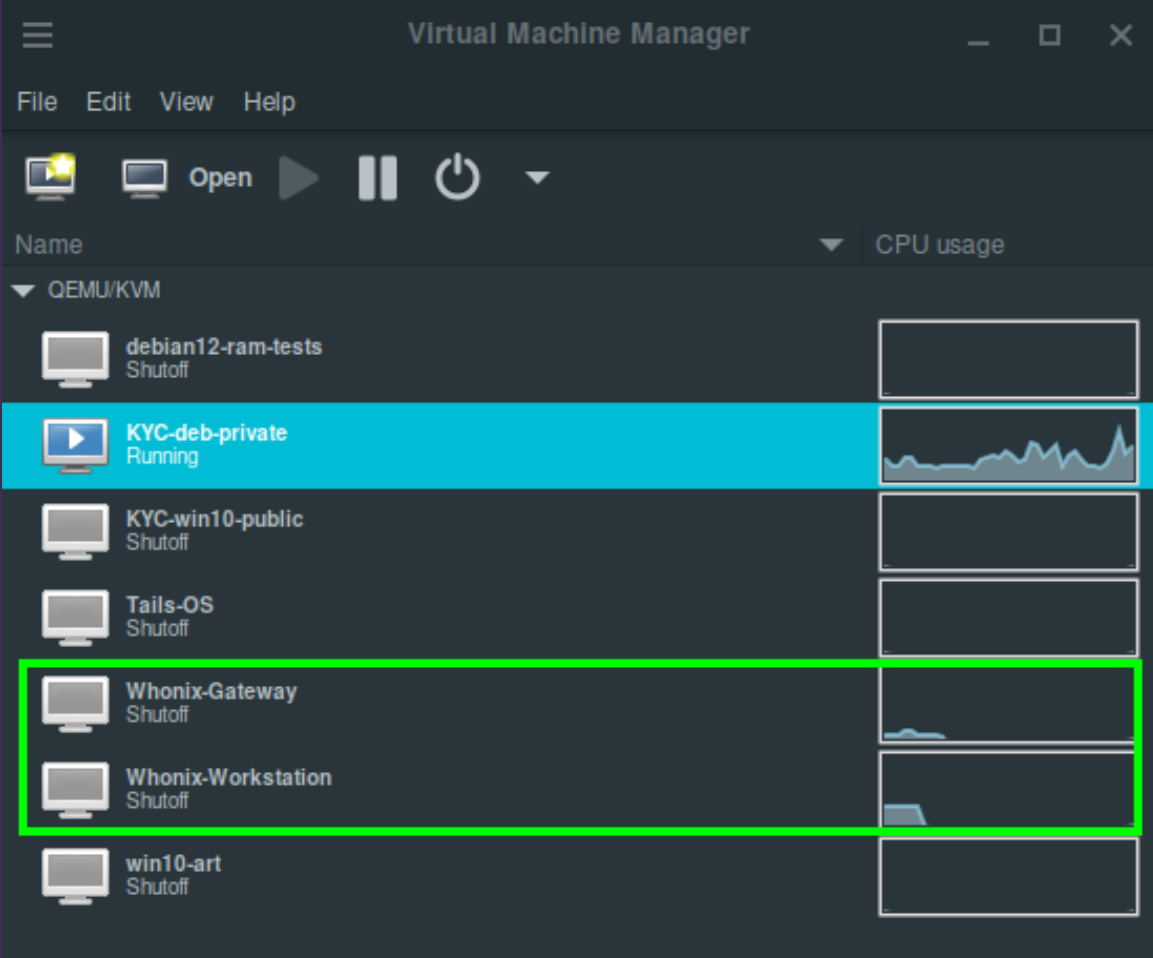Viewport: 1153px width, 958px height.
Task: Select the win10-art virtual machine
Action: pyautogui.click(x=576, y=876)
